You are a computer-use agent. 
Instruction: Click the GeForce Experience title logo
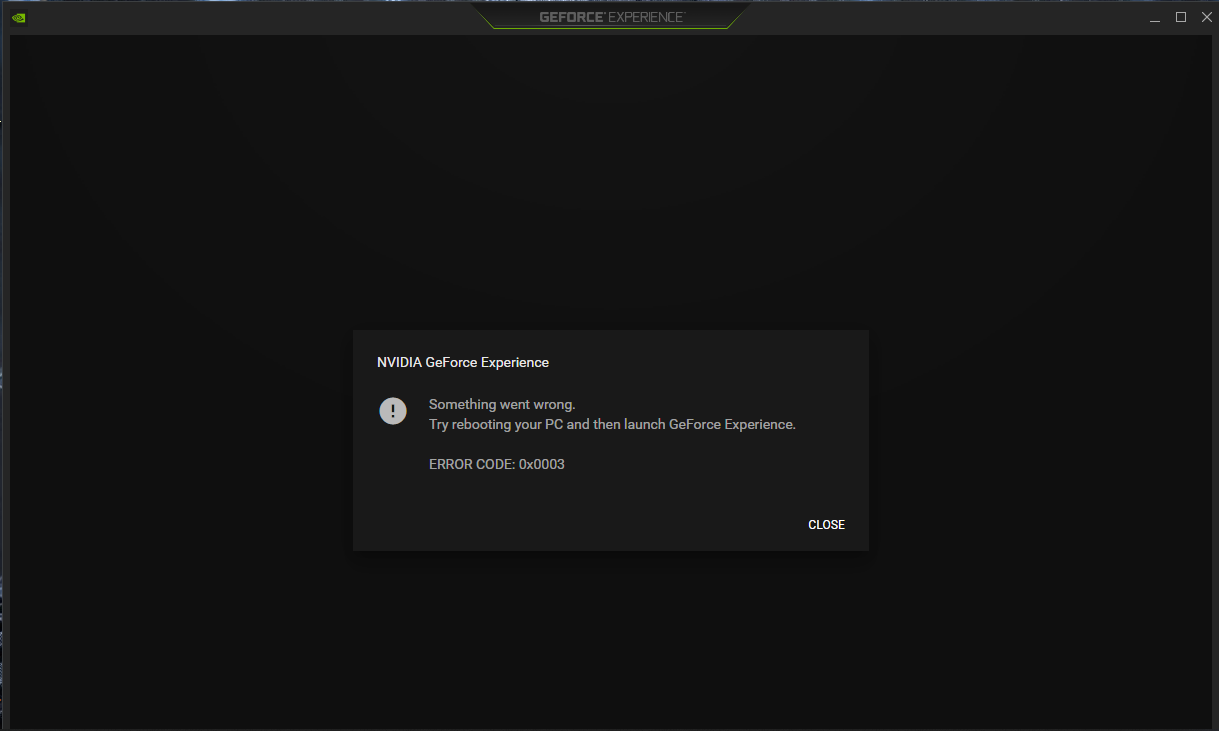611,17
